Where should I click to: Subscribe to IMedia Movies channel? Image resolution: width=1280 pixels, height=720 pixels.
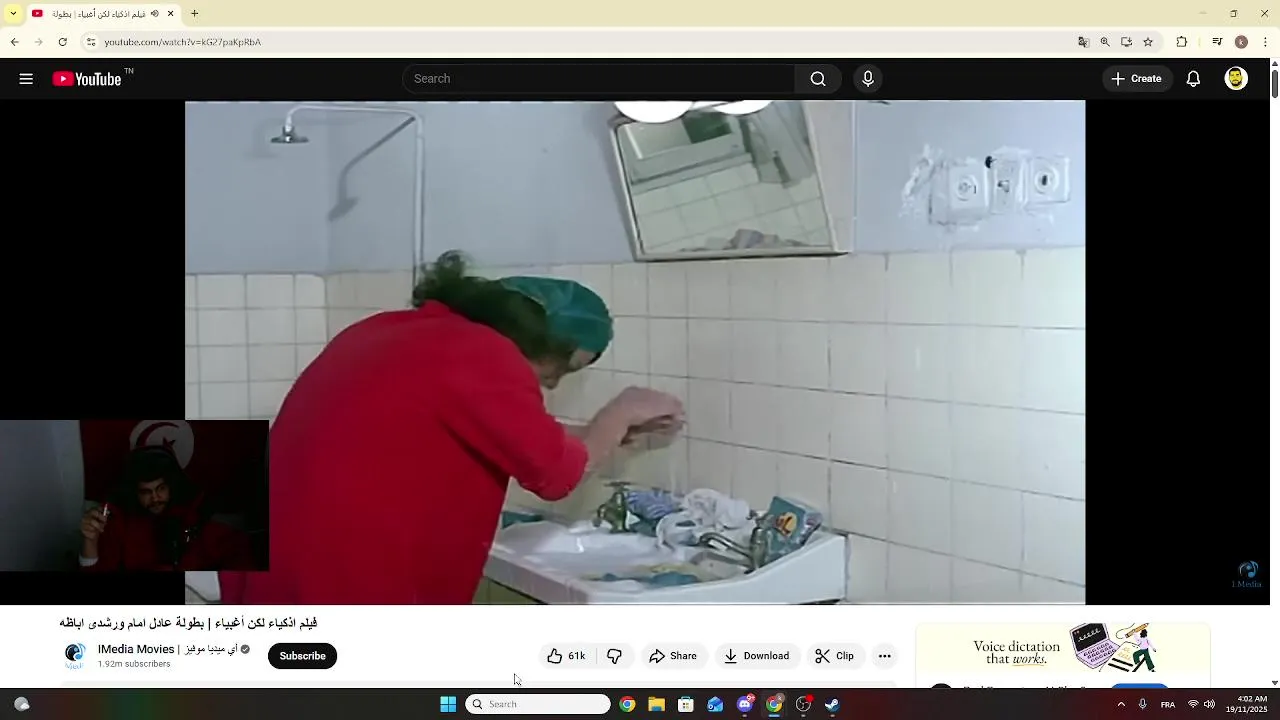tap(303, 656)
